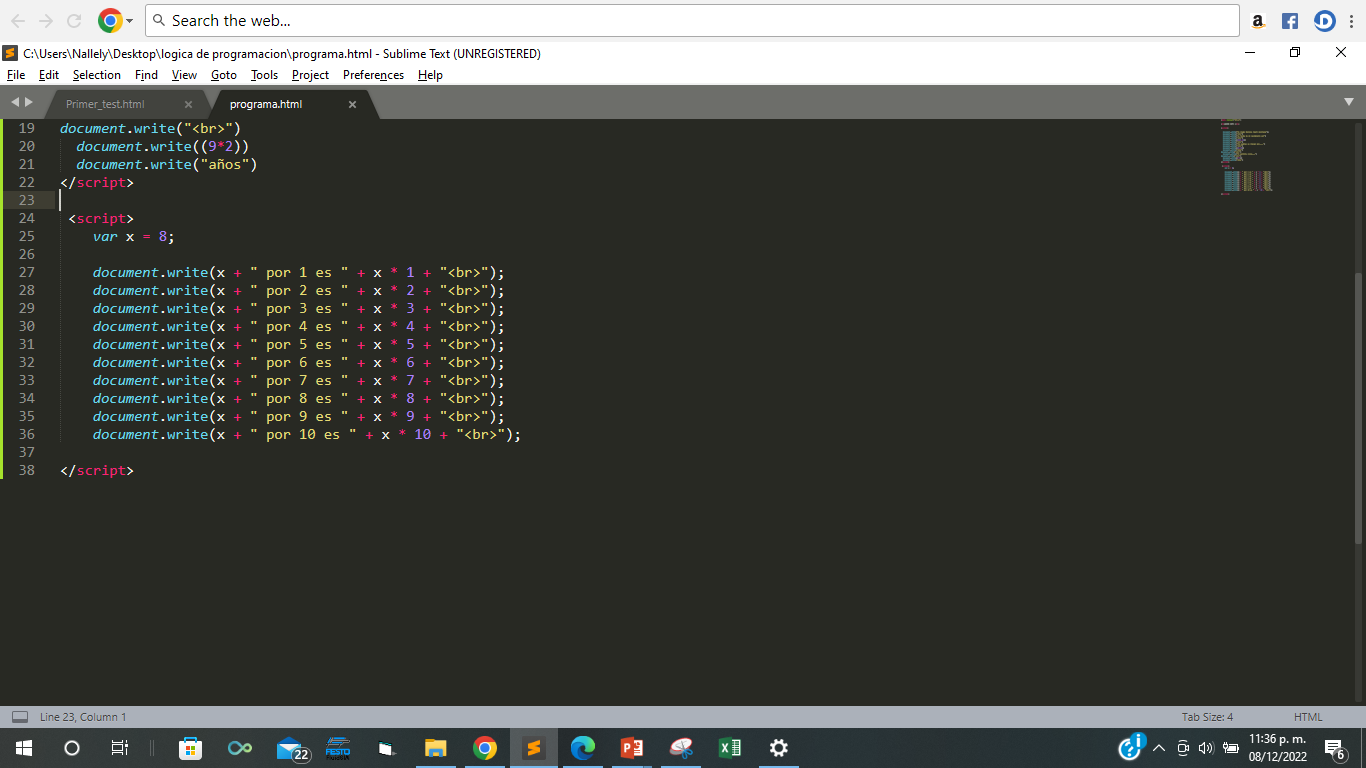Close the Primer_test.html tab
Image resolution: width=1366 pixels, height=768 pixels.
coord(188,104)
